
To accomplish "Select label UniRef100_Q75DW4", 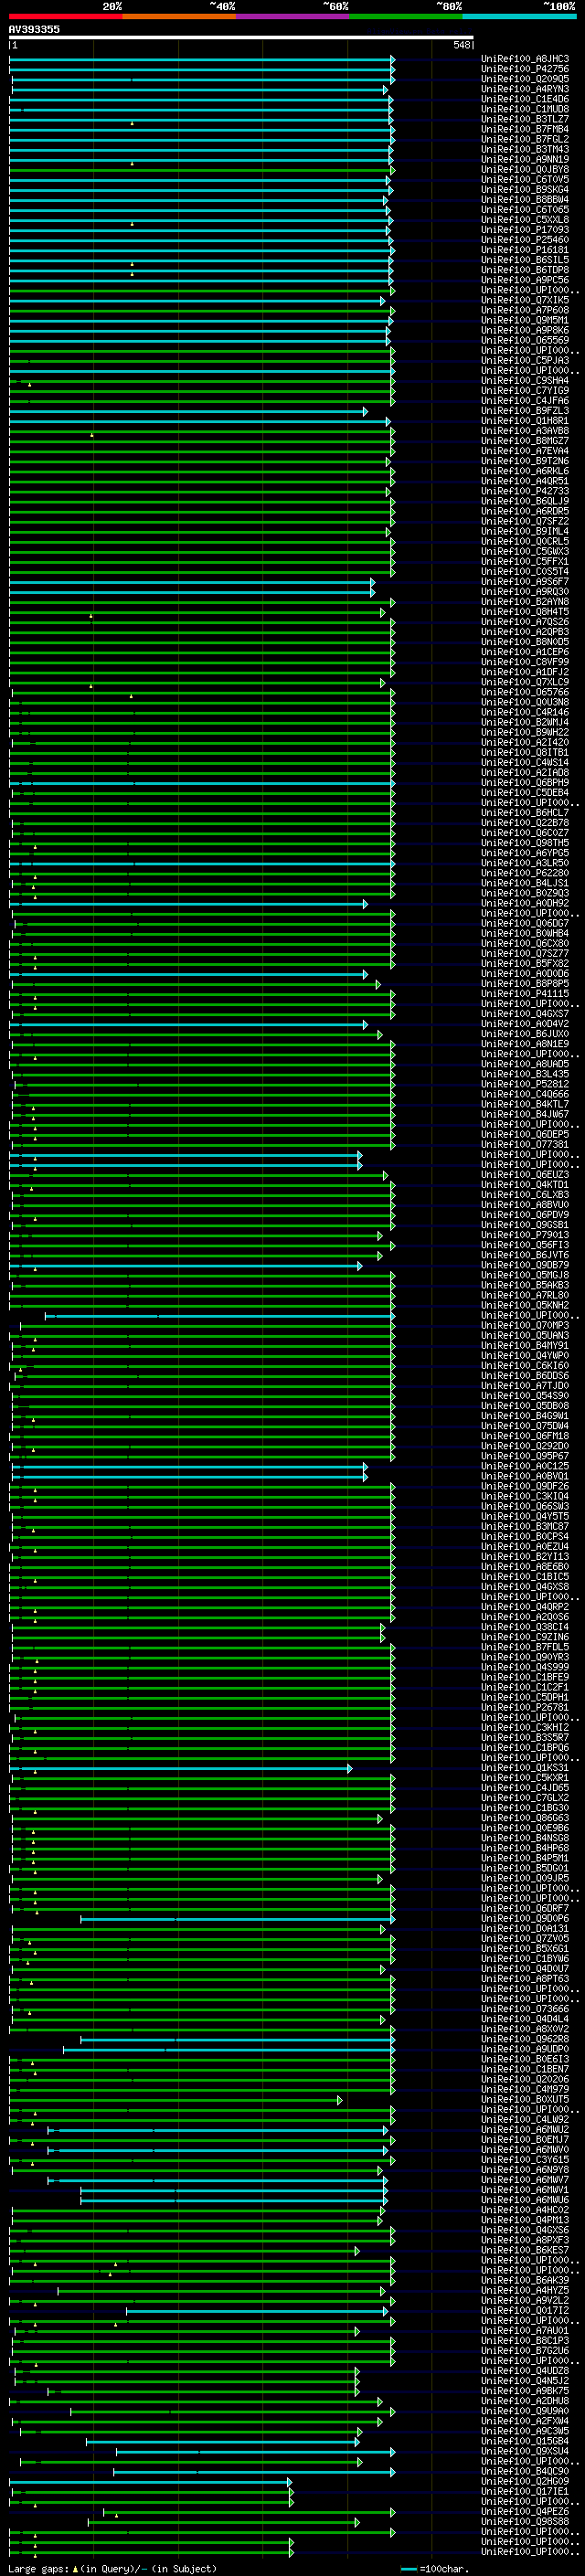I will [525, 1426].
